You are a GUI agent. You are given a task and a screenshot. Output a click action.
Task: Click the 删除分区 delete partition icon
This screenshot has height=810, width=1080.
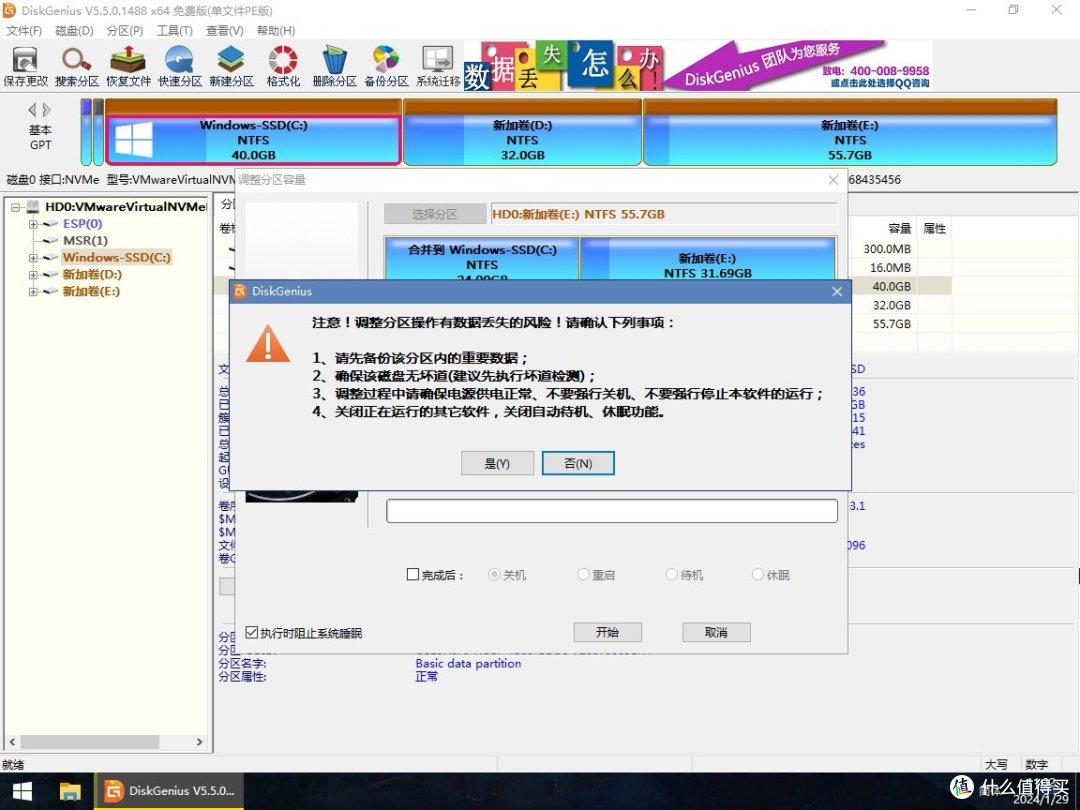(x=335, y=67)
